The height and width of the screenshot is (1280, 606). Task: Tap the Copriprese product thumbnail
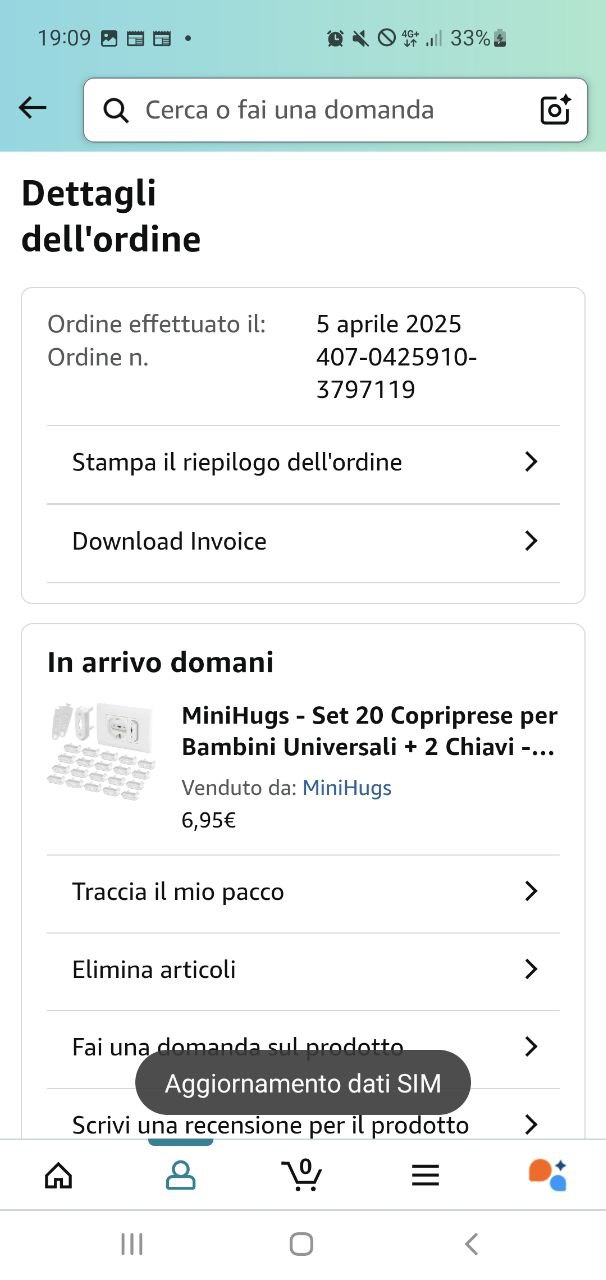coord(101,750)
